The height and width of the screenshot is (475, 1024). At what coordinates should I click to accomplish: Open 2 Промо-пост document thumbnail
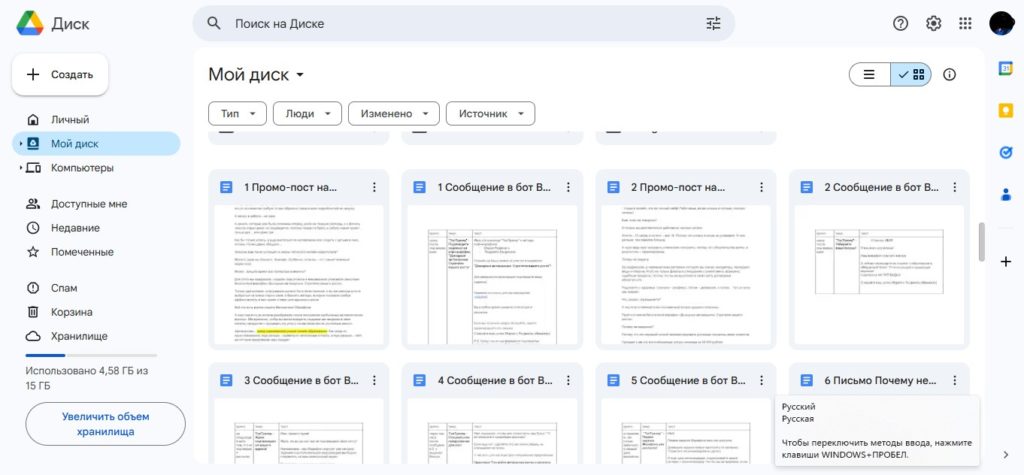[x=686, y=275]
